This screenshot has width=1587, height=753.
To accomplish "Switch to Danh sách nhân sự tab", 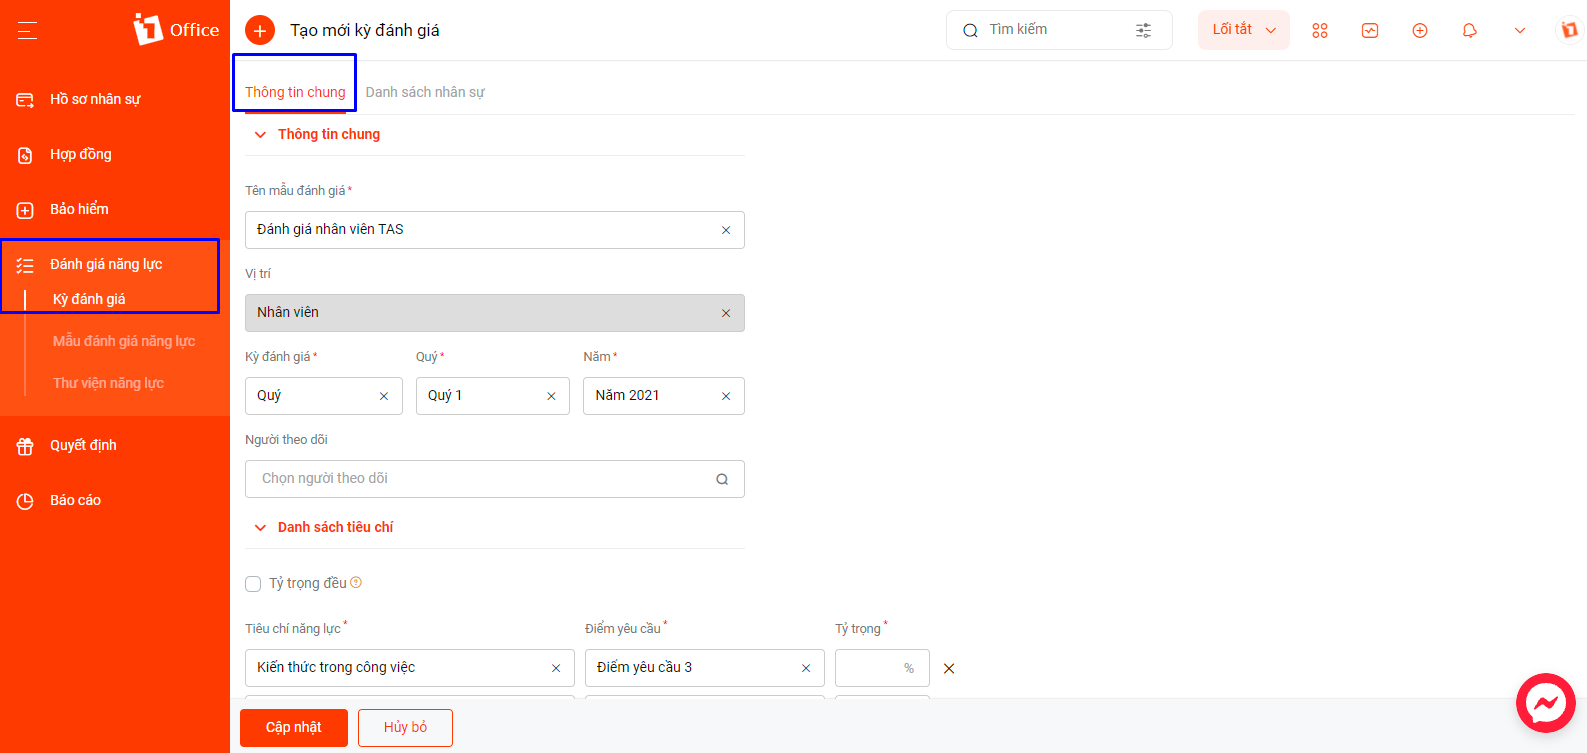I will 425,92.
